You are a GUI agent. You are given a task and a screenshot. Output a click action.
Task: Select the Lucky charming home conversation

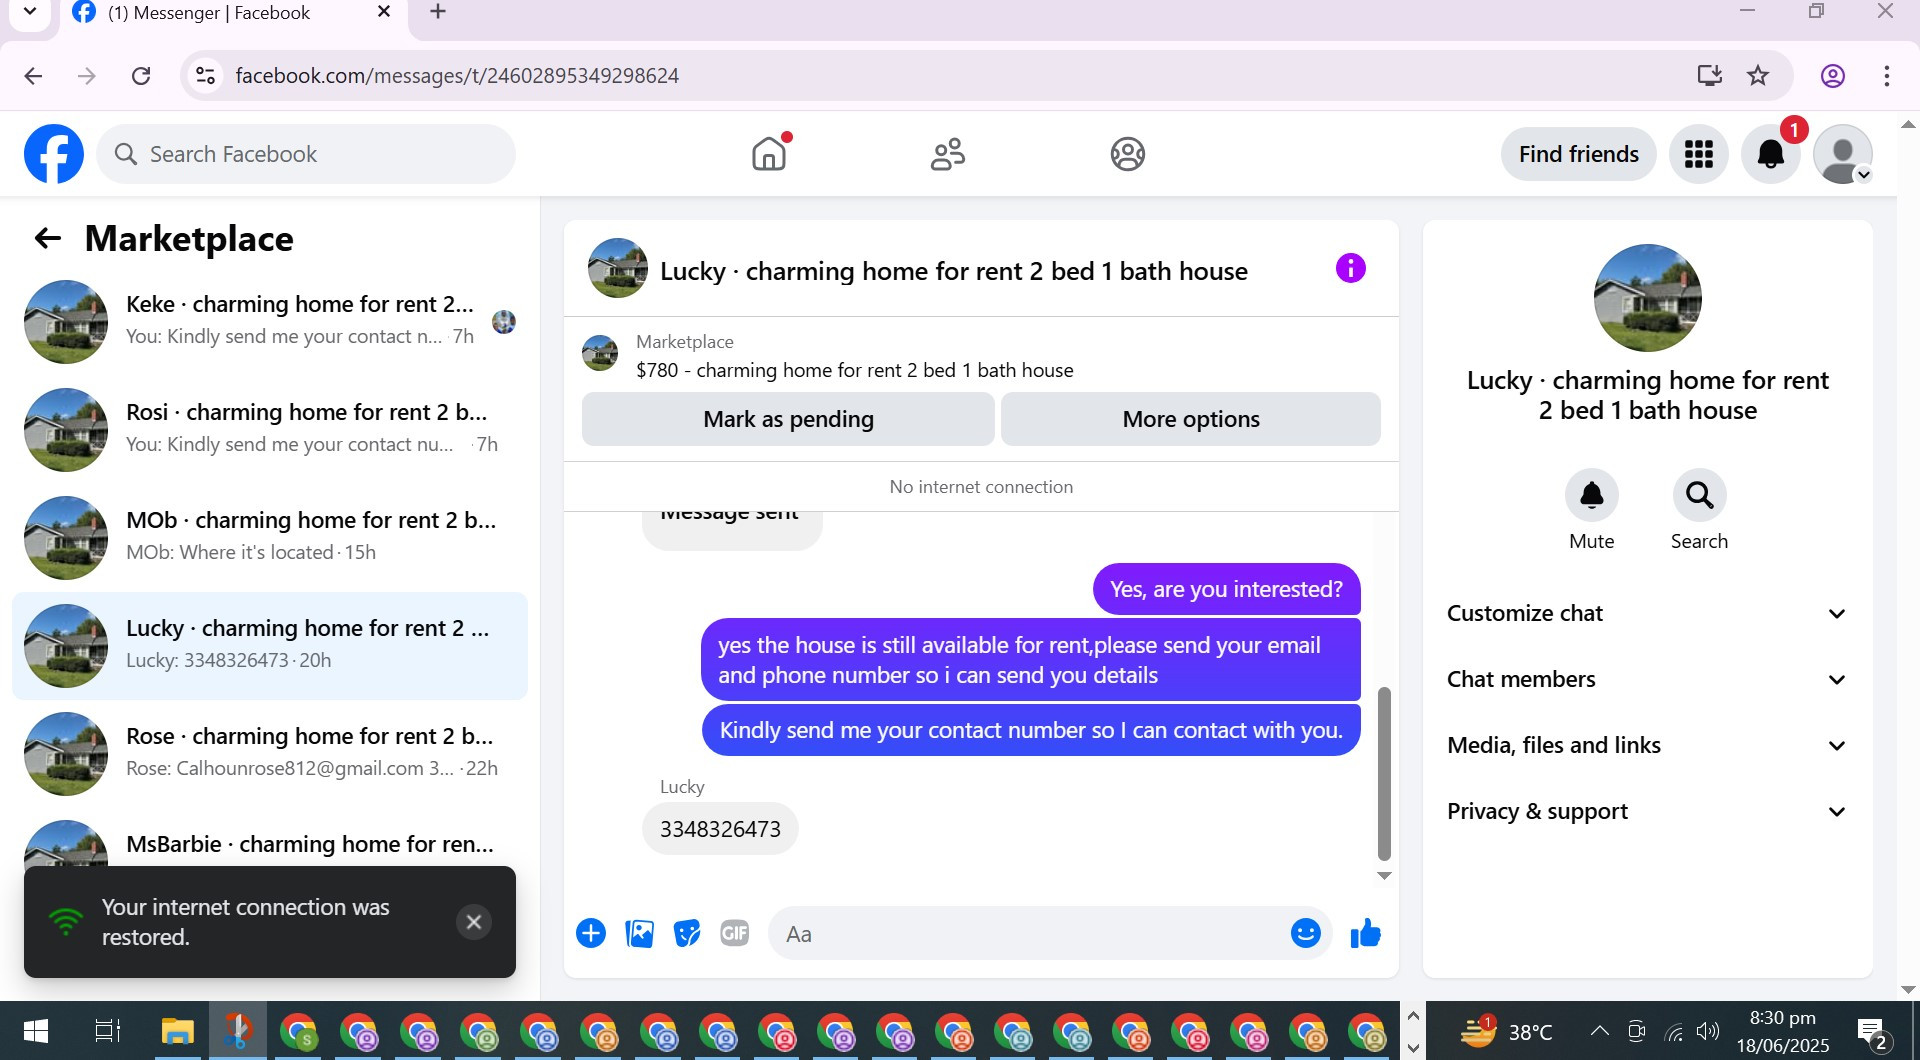pos(270,646)
